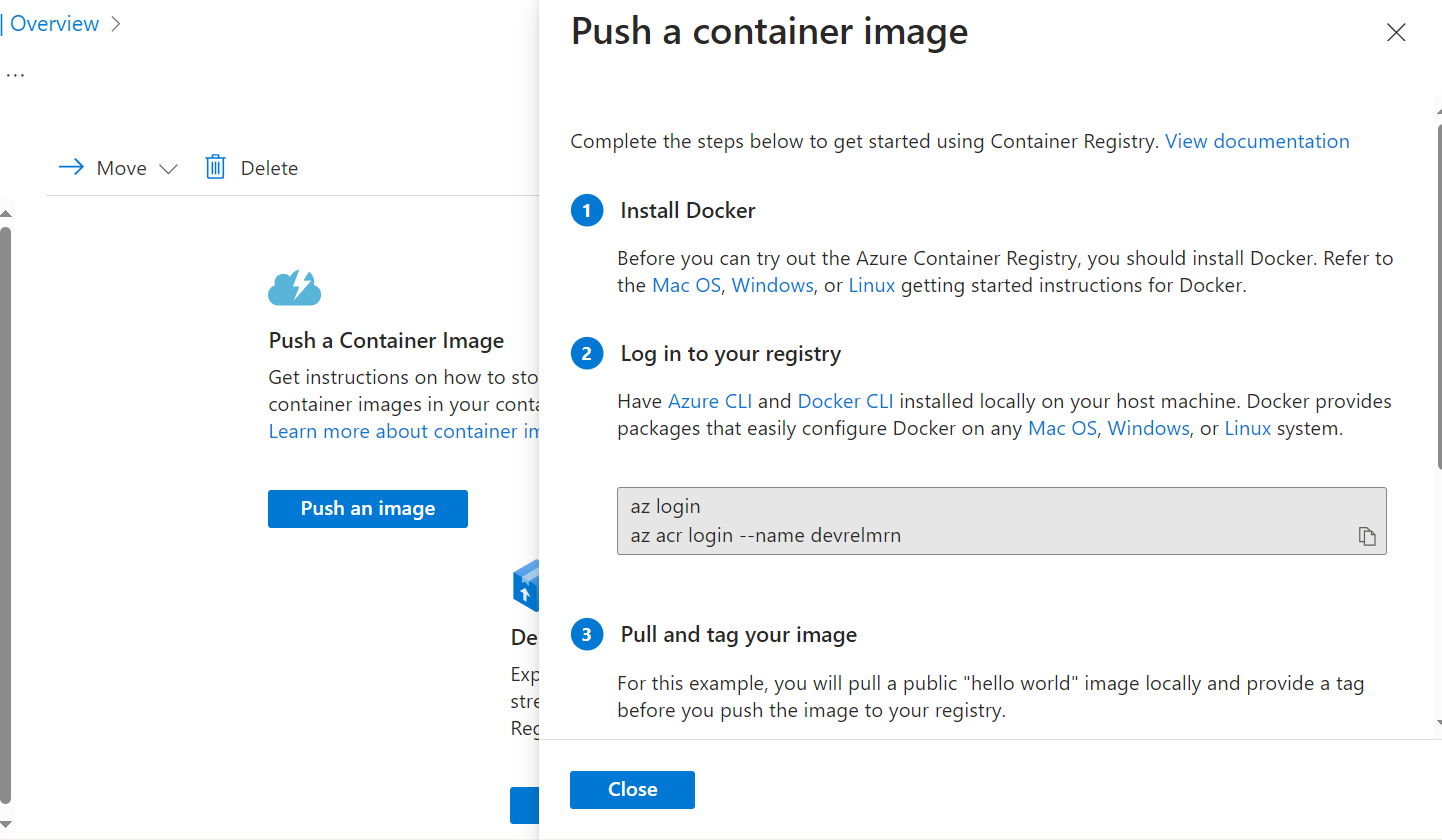Open Linux link under Install Docker
The height and width of the screenshot is (840, 1442).
tap(872, 285)
